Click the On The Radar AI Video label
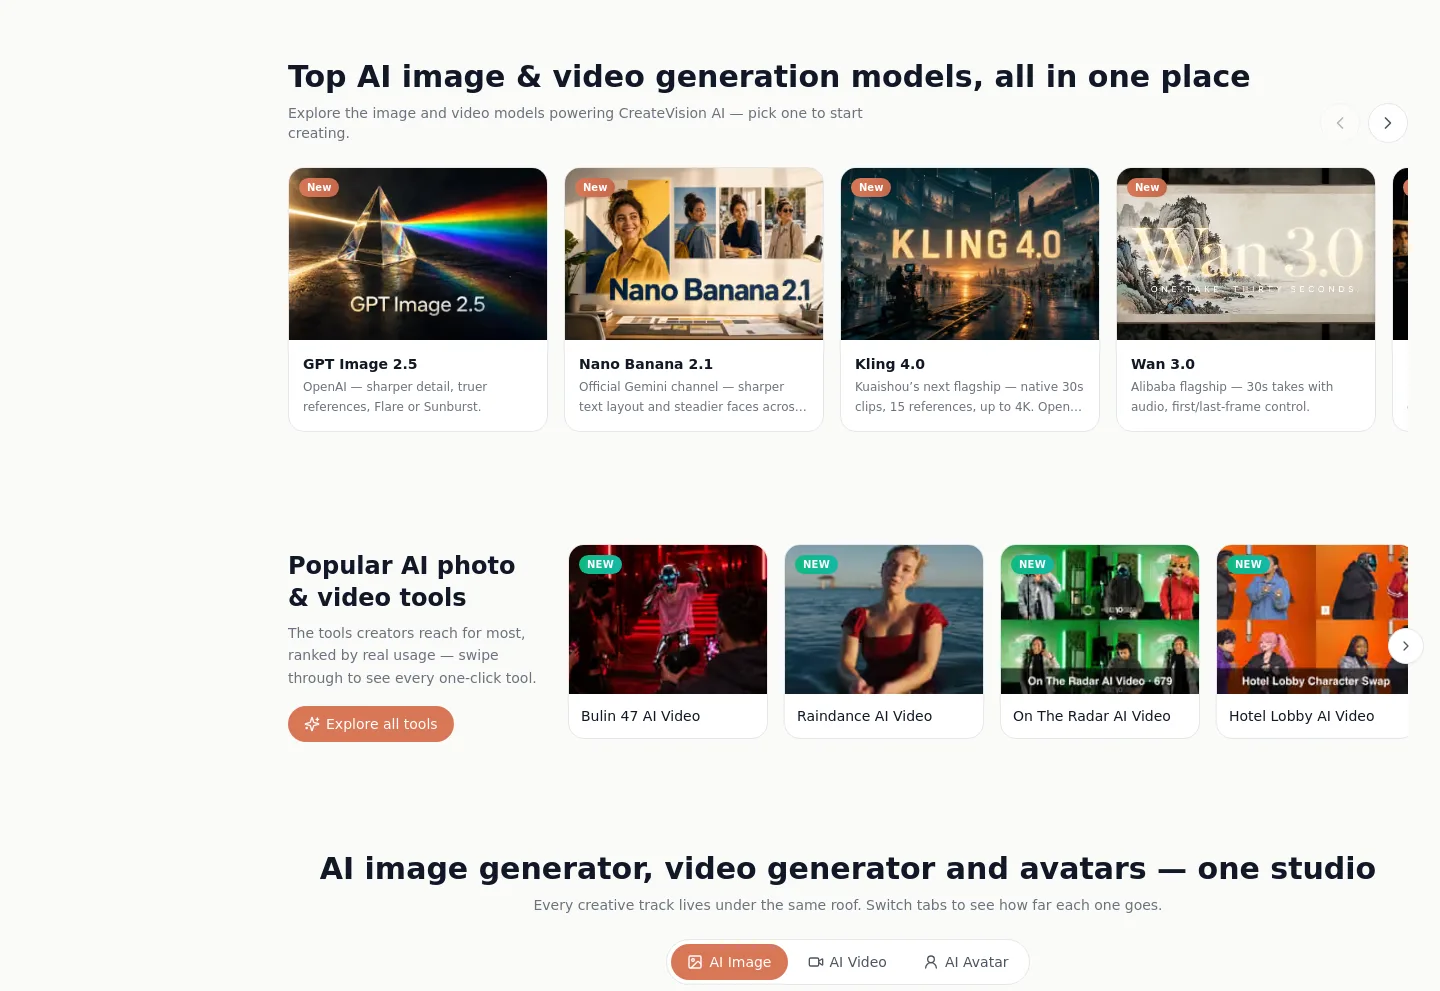 click(1092, 716)
